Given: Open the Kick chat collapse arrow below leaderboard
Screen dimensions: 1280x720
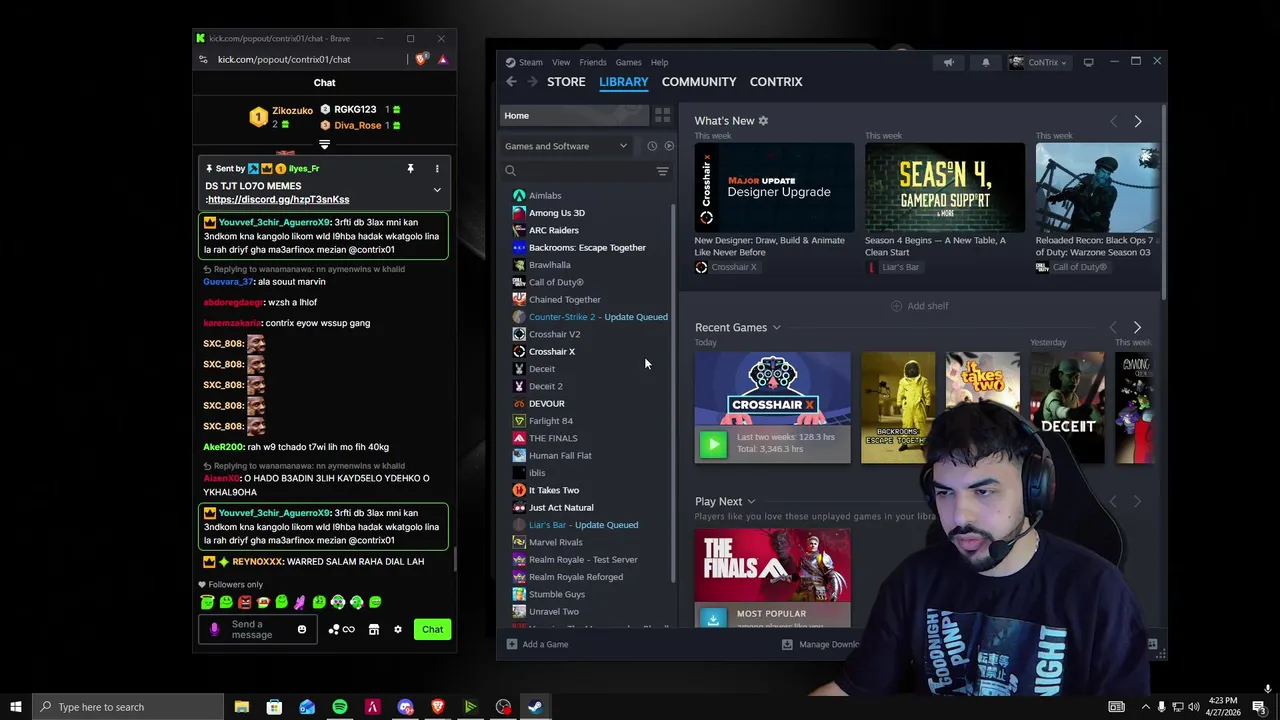Looking at the screenshot, I should (x=324, y=144).
